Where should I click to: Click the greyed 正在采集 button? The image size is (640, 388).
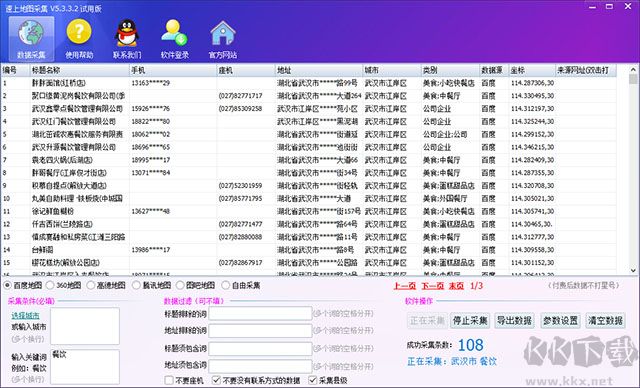427,321
